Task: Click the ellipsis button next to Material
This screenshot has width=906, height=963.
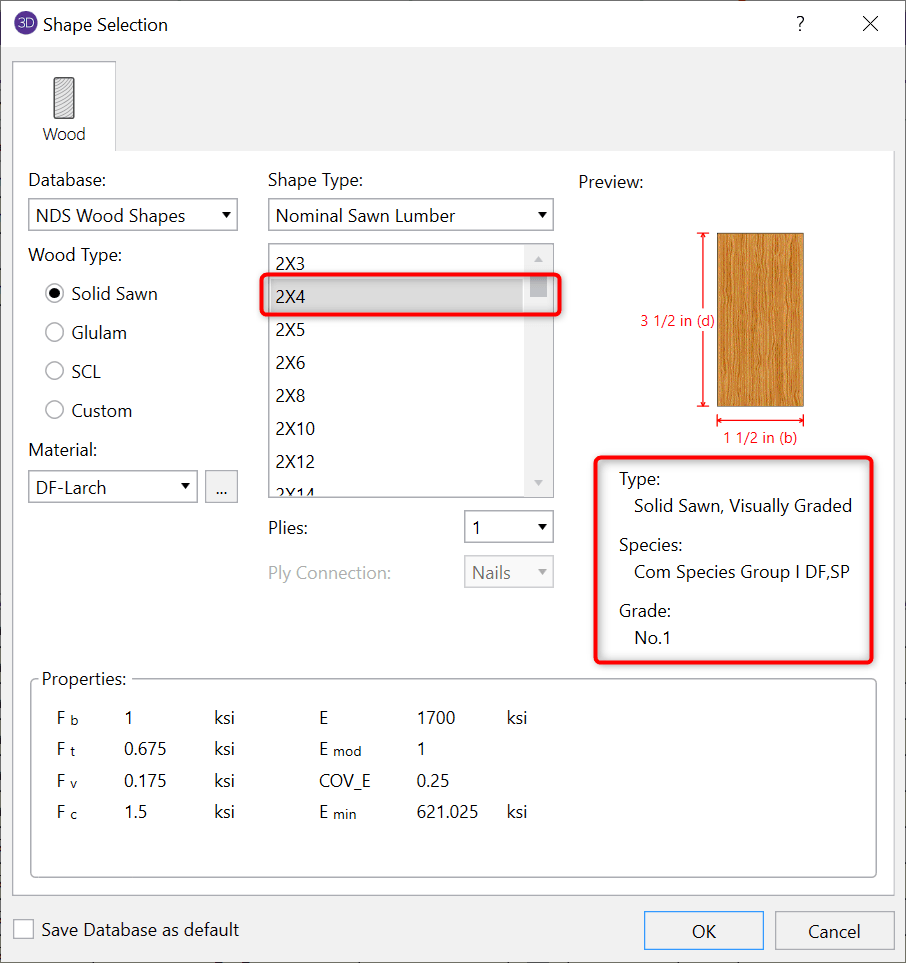Action: point(221,488)
